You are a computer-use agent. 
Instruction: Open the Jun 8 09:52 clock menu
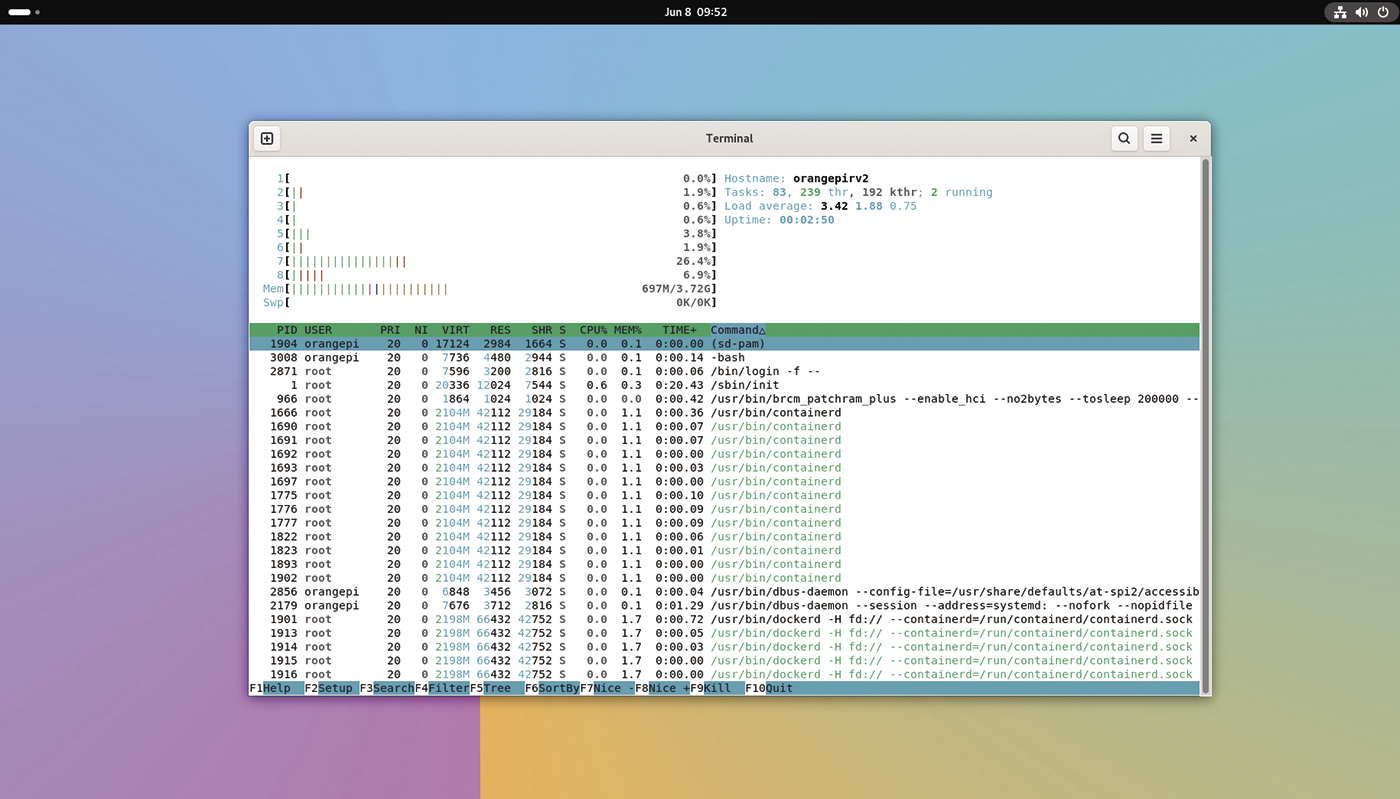point(696,12)
